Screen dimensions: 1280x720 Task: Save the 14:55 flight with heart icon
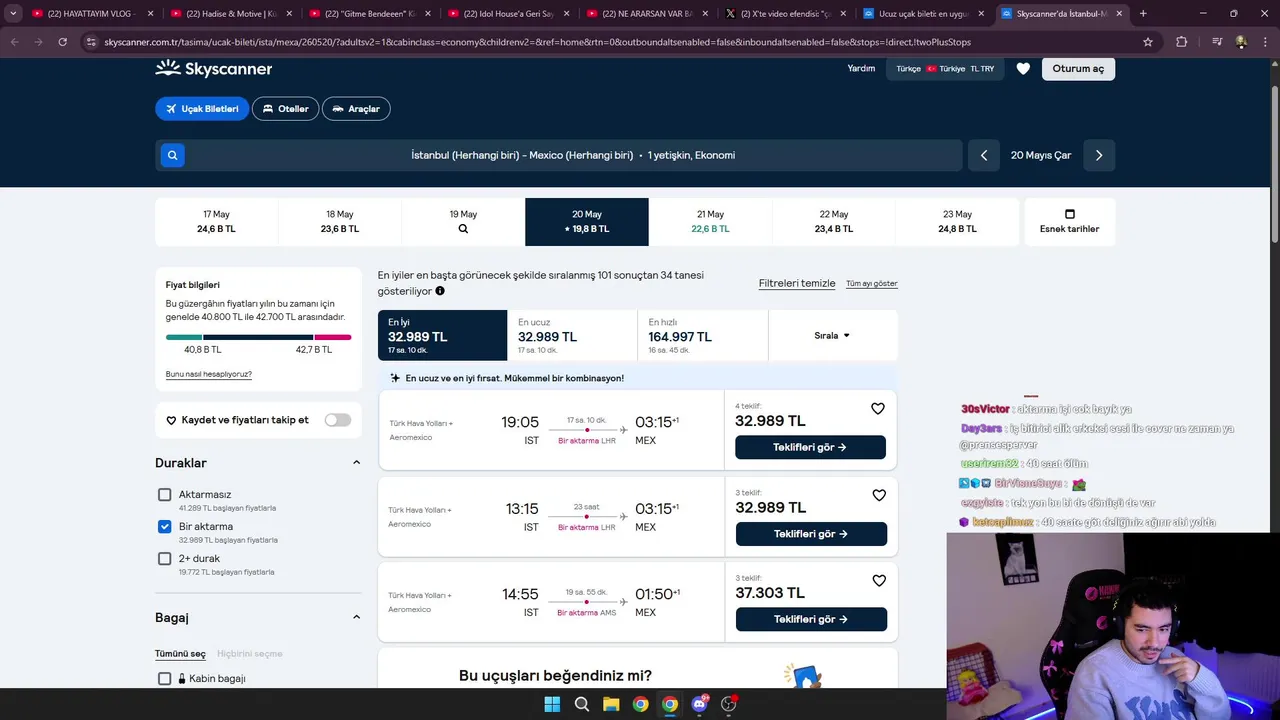coord(879,580)
